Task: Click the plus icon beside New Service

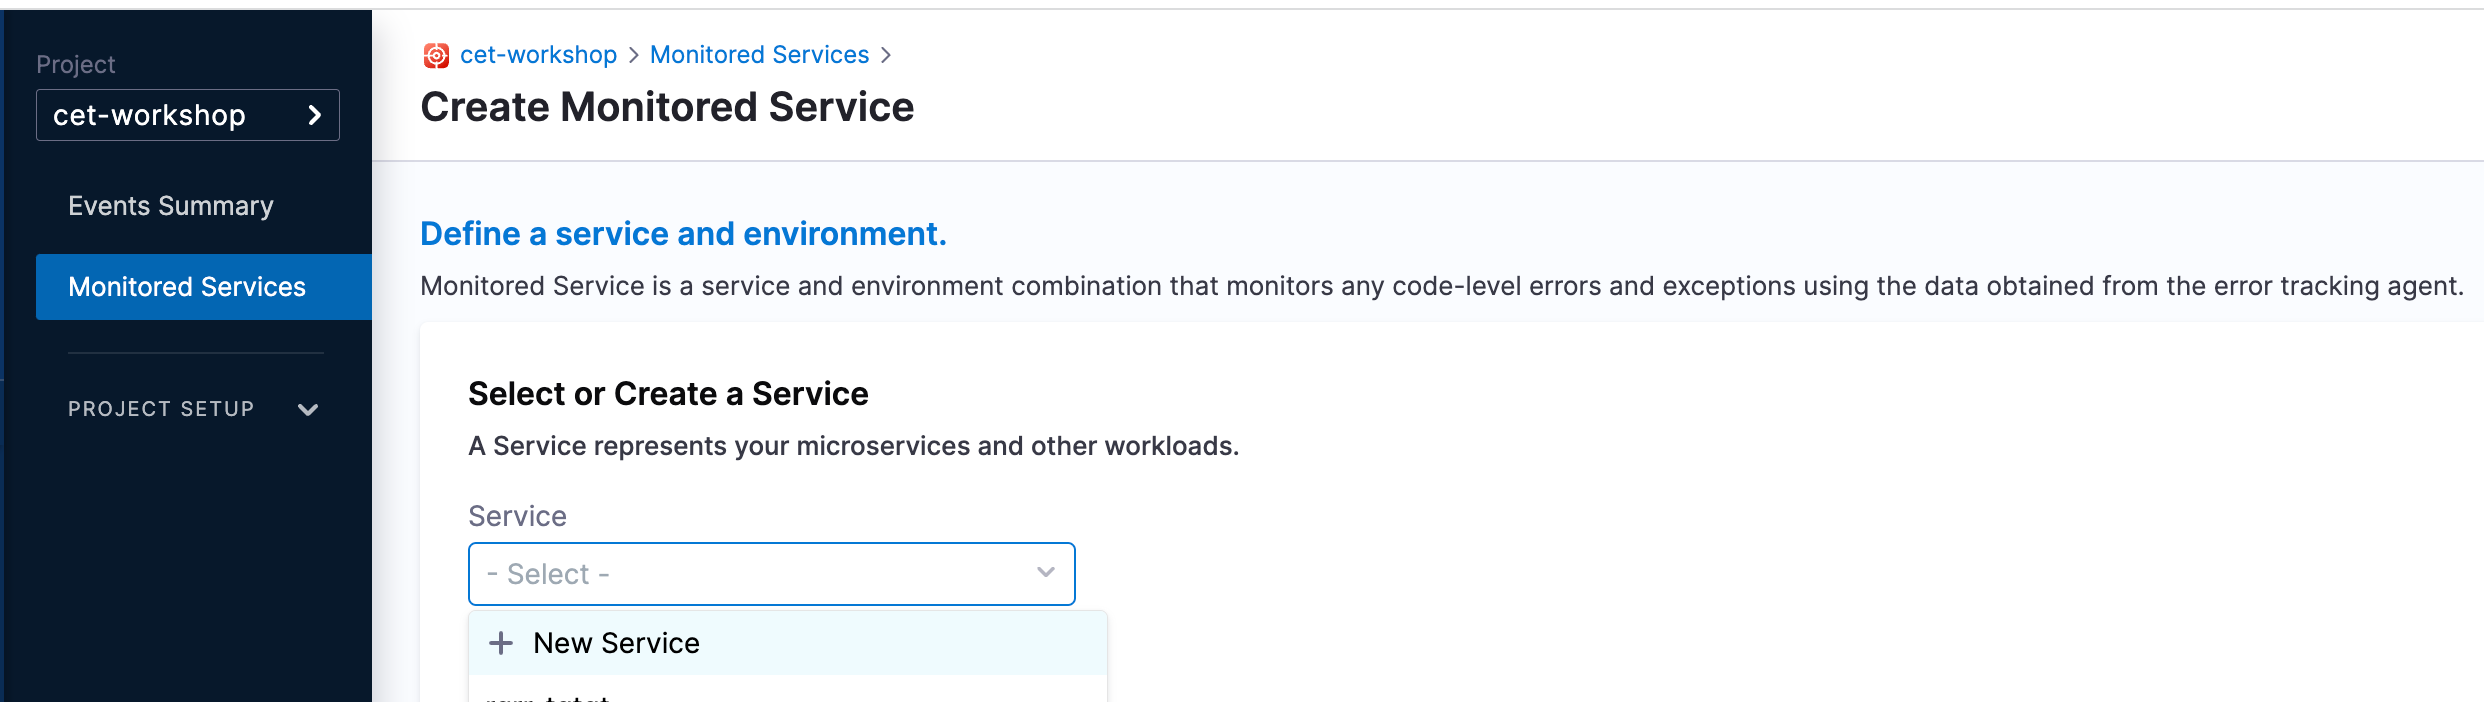Action: [x=501, y=643]
